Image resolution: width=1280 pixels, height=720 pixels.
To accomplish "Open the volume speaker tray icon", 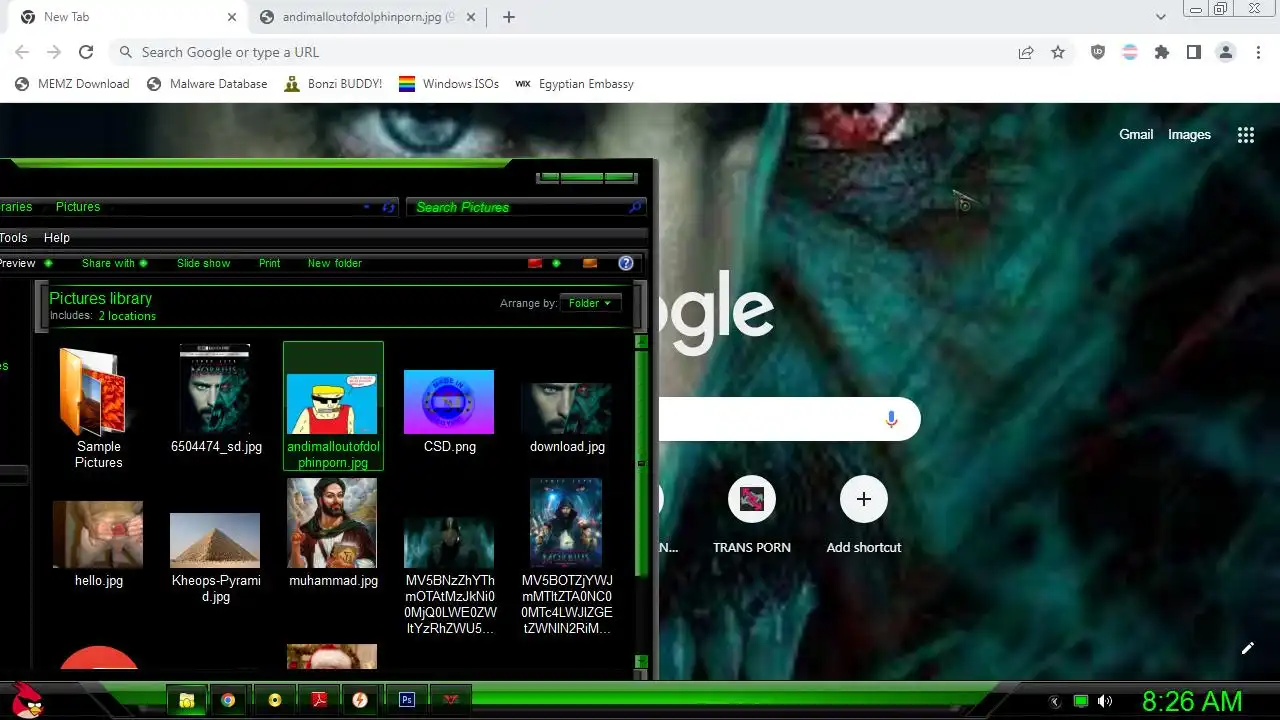I will (x=1105, y=701).
